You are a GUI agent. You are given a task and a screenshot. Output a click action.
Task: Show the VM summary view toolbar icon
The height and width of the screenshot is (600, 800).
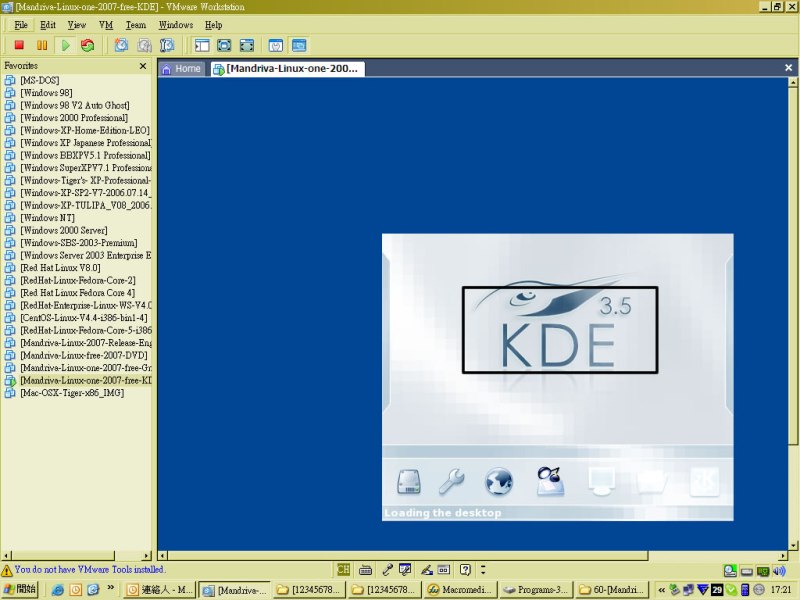276,45
